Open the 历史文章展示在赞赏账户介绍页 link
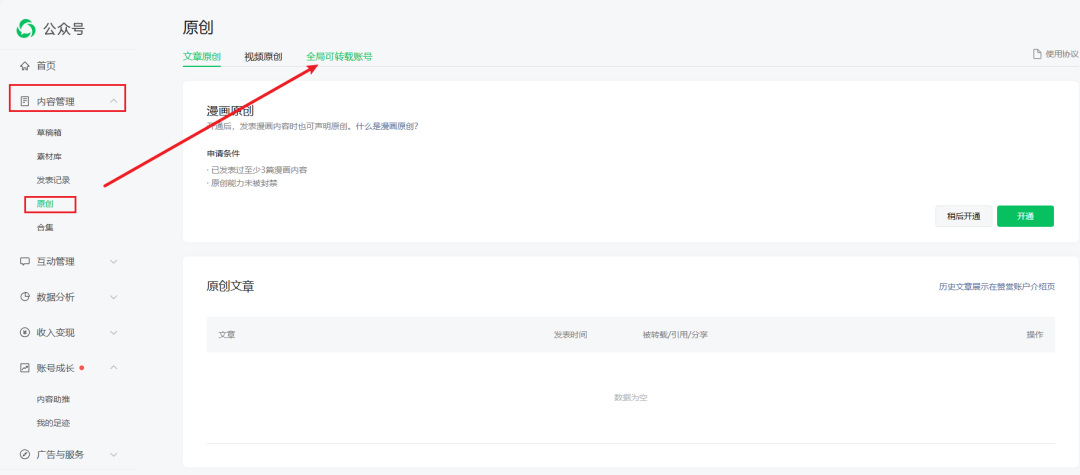The height and width of the screenshot is (475, 1080). 997,286
